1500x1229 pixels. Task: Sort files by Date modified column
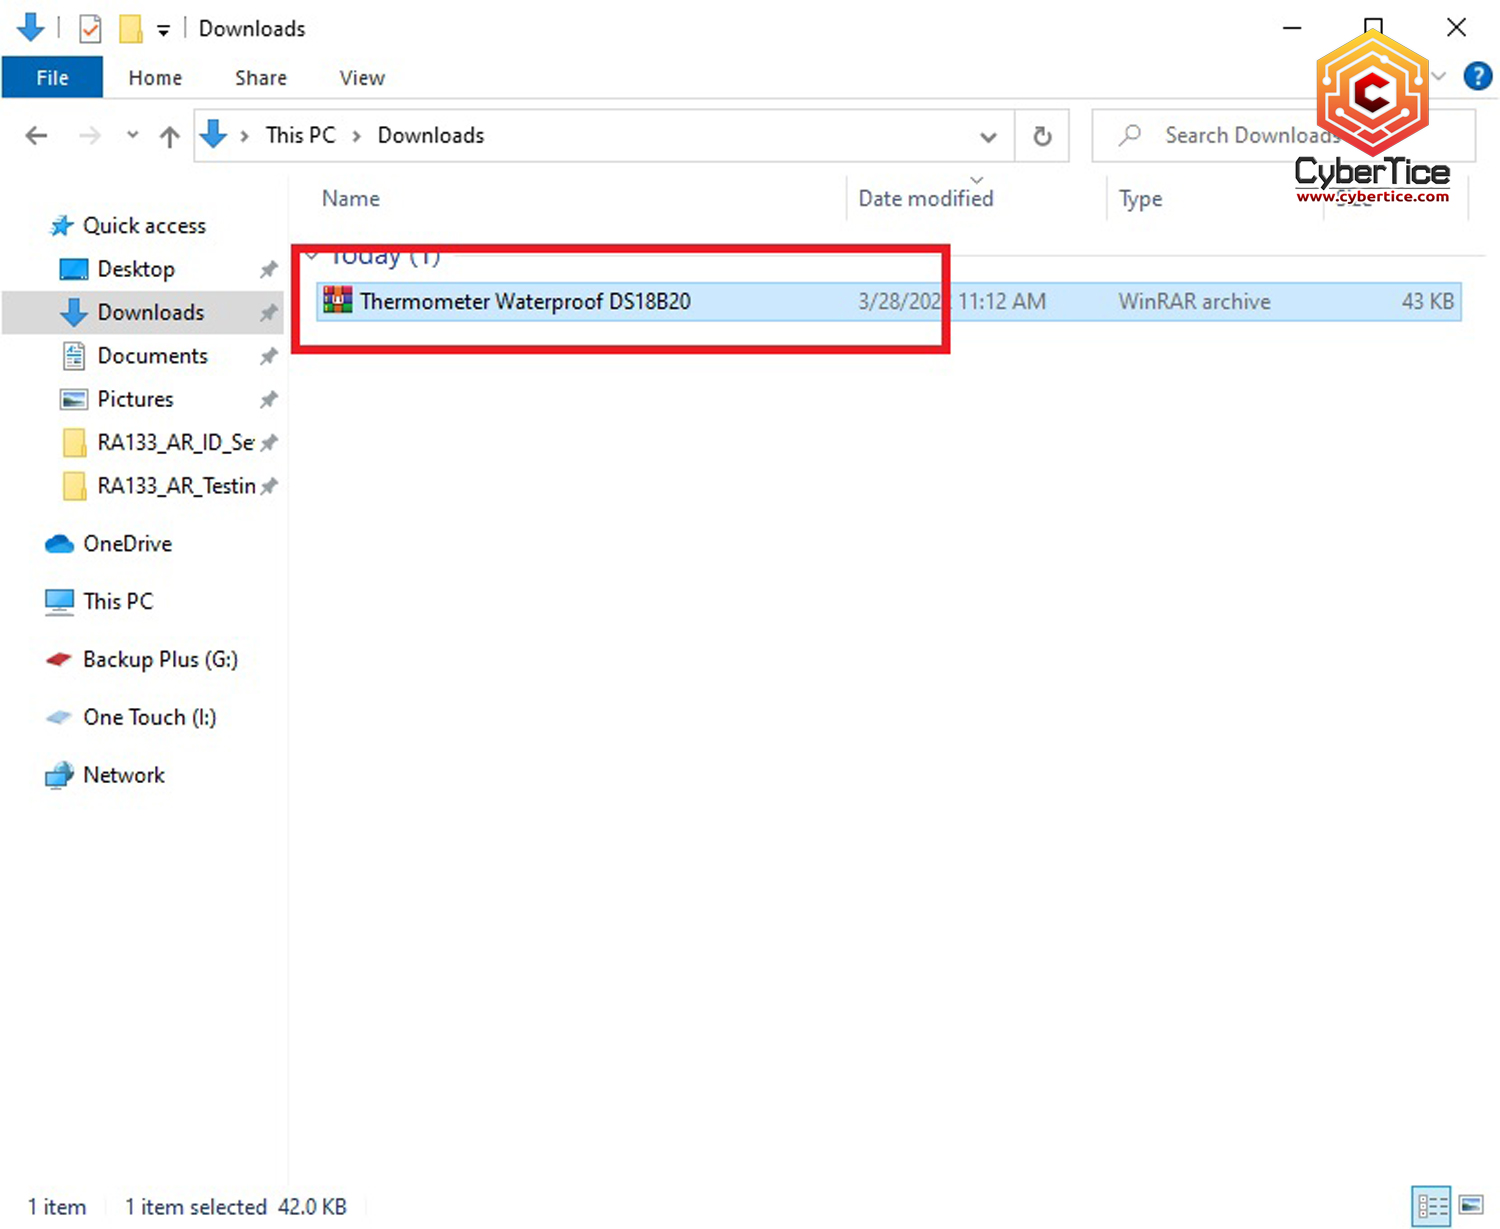click(x=925, y=199)
